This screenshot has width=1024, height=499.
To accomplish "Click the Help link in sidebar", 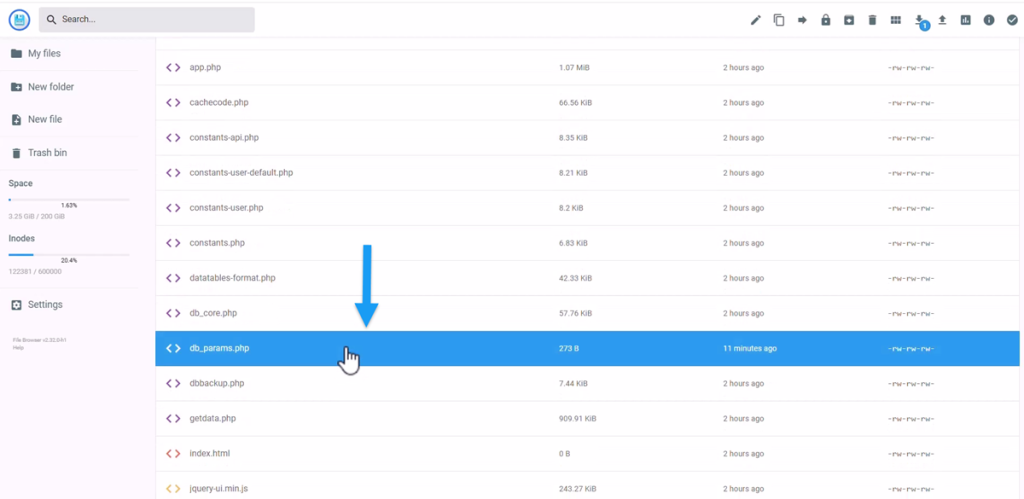I will pos(16,347).
